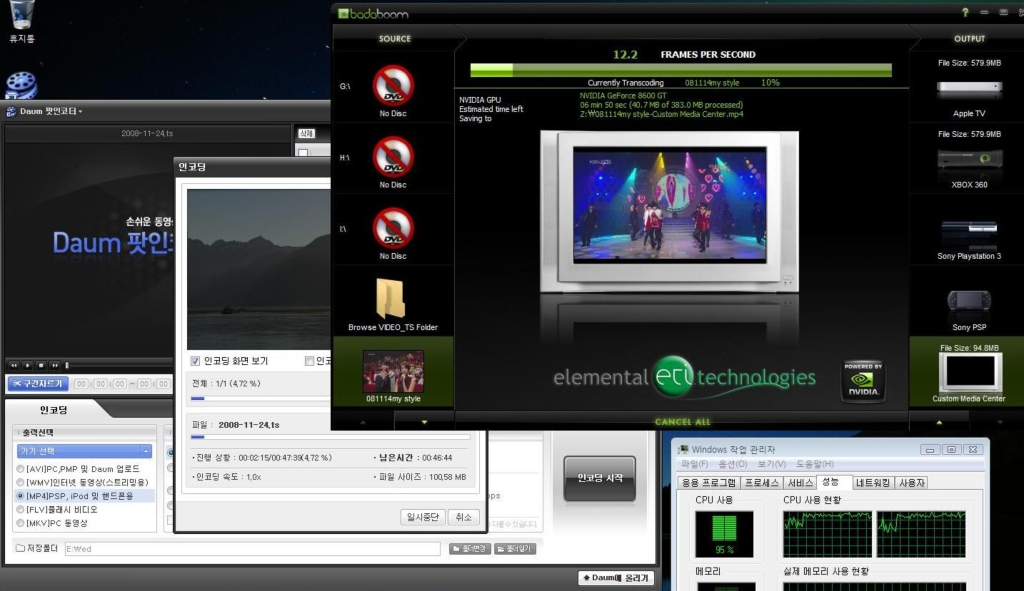Click 취소 cancel button in encoding dialog

pos(464,517)
